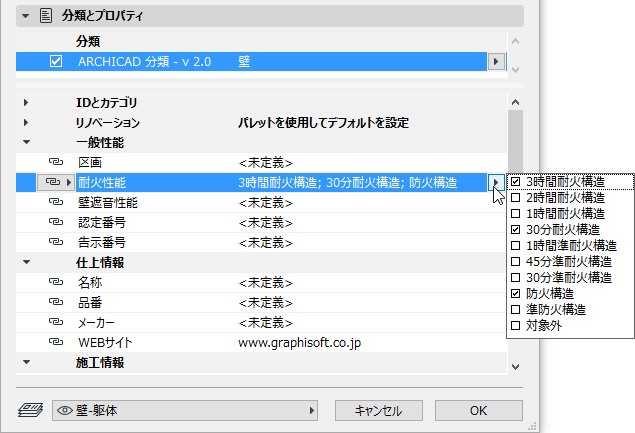Click the 分類 column header
This screenshot has width=635, height=433.
tap(88, 41)
